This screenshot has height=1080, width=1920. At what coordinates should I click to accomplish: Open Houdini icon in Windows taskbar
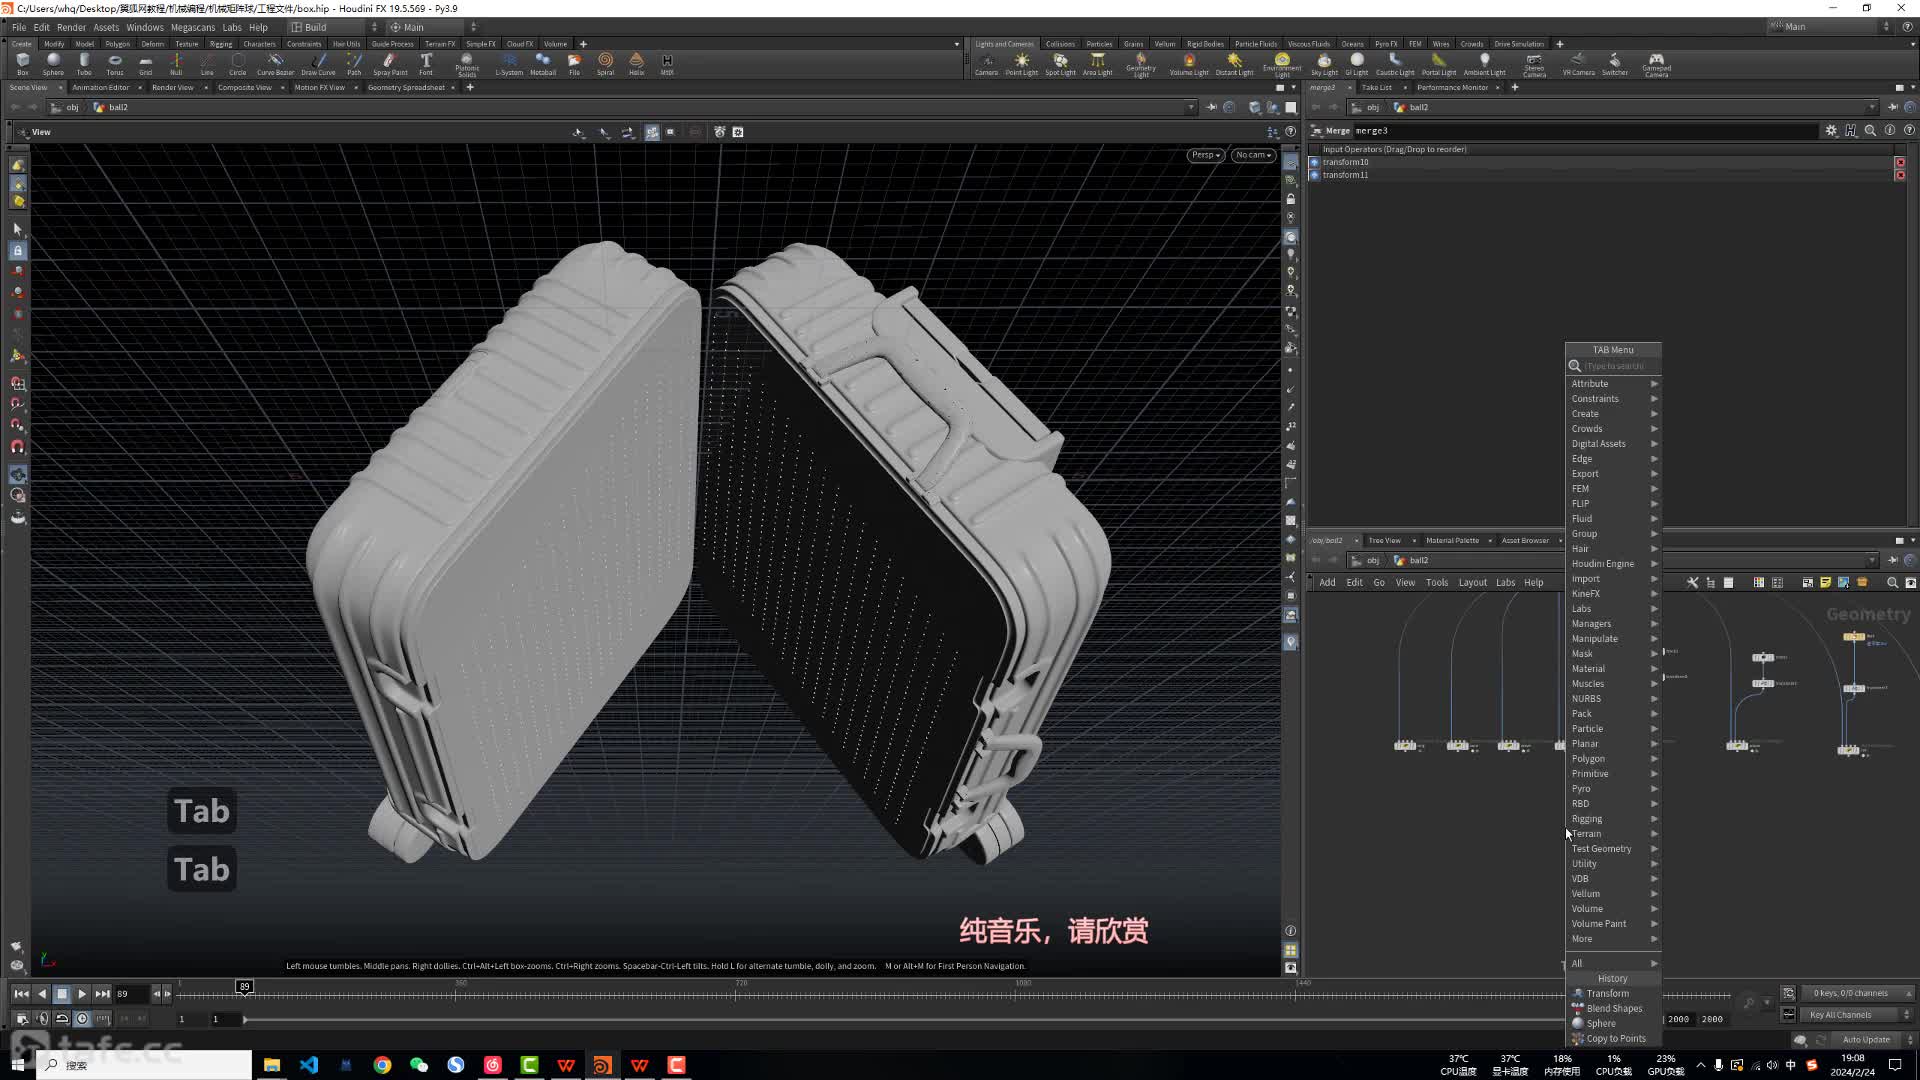(x=602, y=1065)
